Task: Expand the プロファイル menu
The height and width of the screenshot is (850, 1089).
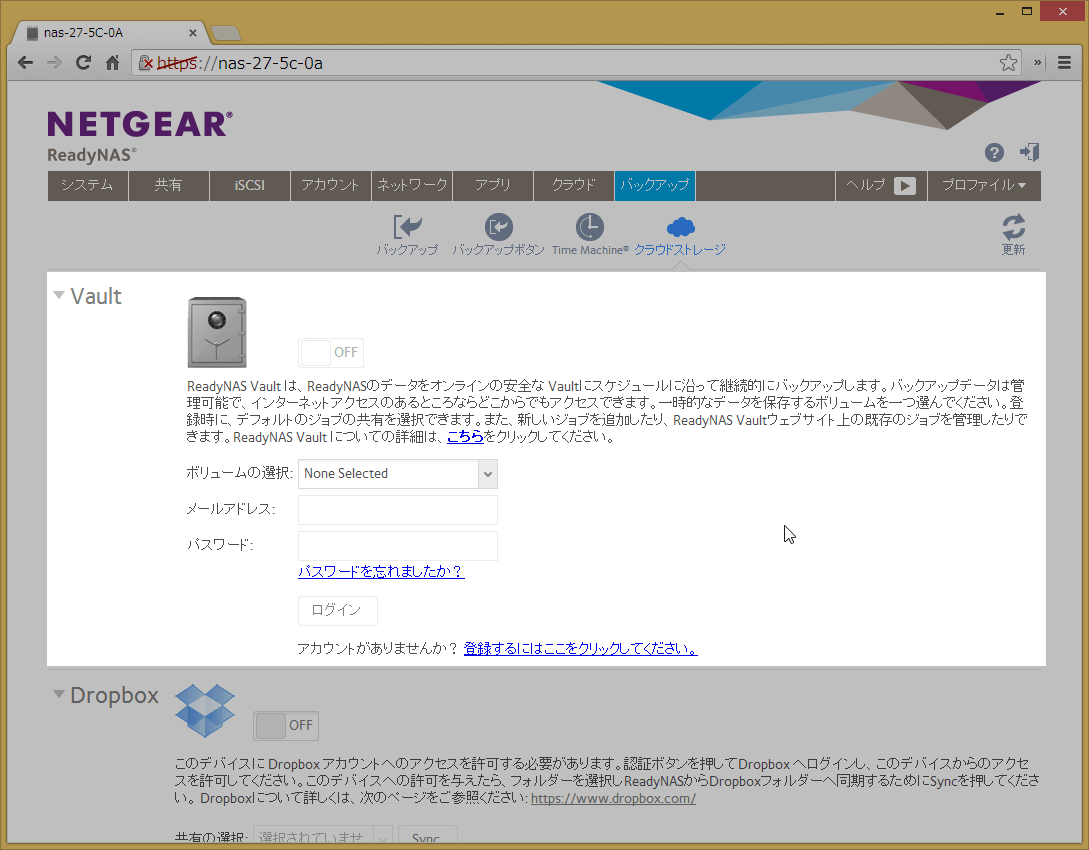Action: click(984, 186)
